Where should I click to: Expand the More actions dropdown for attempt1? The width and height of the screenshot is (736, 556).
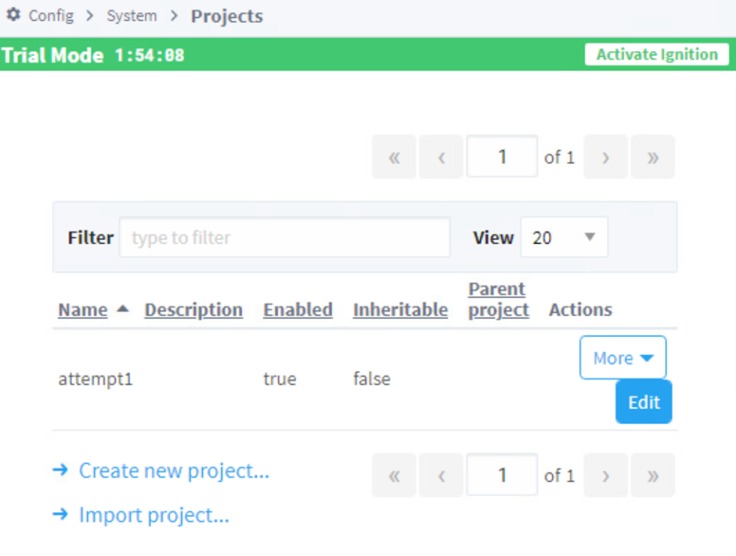pos(623,358)
